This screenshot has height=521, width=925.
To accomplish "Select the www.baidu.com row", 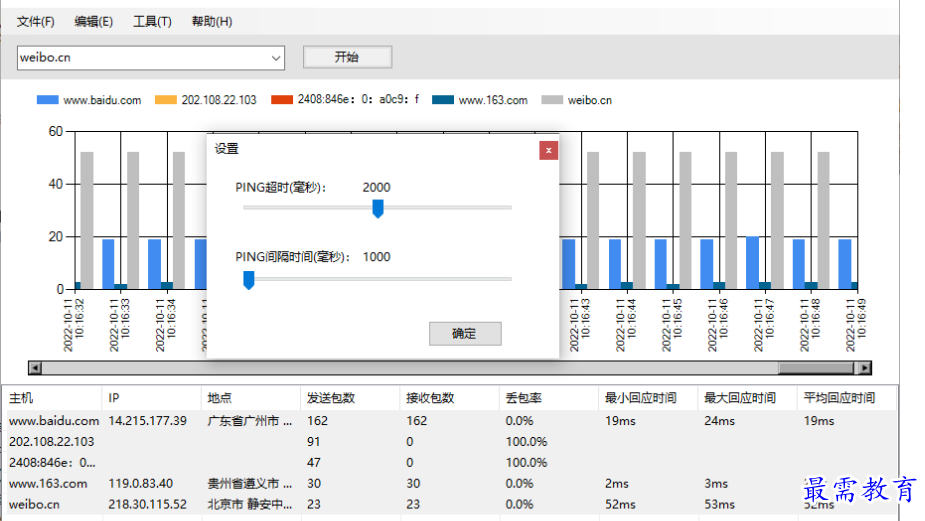I will tap(450, 421).
